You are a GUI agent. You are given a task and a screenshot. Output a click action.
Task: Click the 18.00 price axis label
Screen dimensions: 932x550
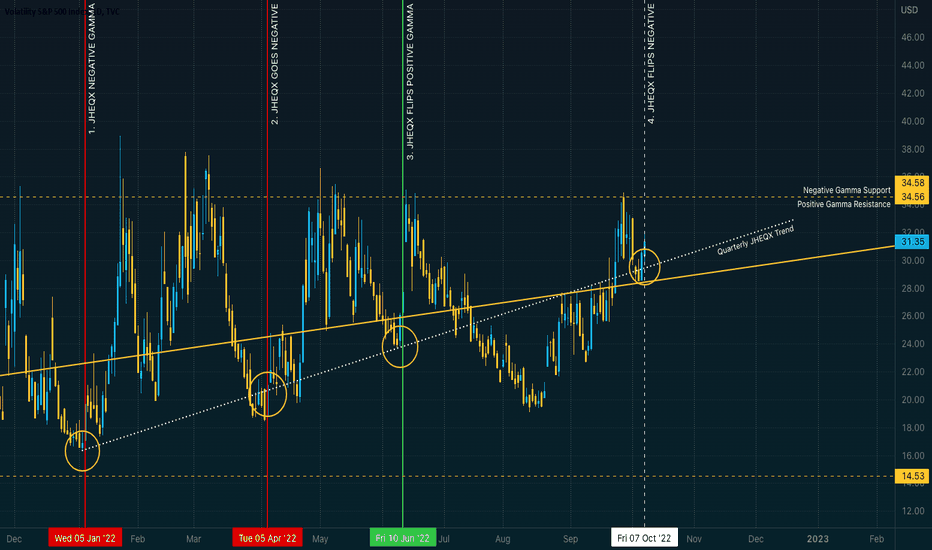(x=912, y=428)
